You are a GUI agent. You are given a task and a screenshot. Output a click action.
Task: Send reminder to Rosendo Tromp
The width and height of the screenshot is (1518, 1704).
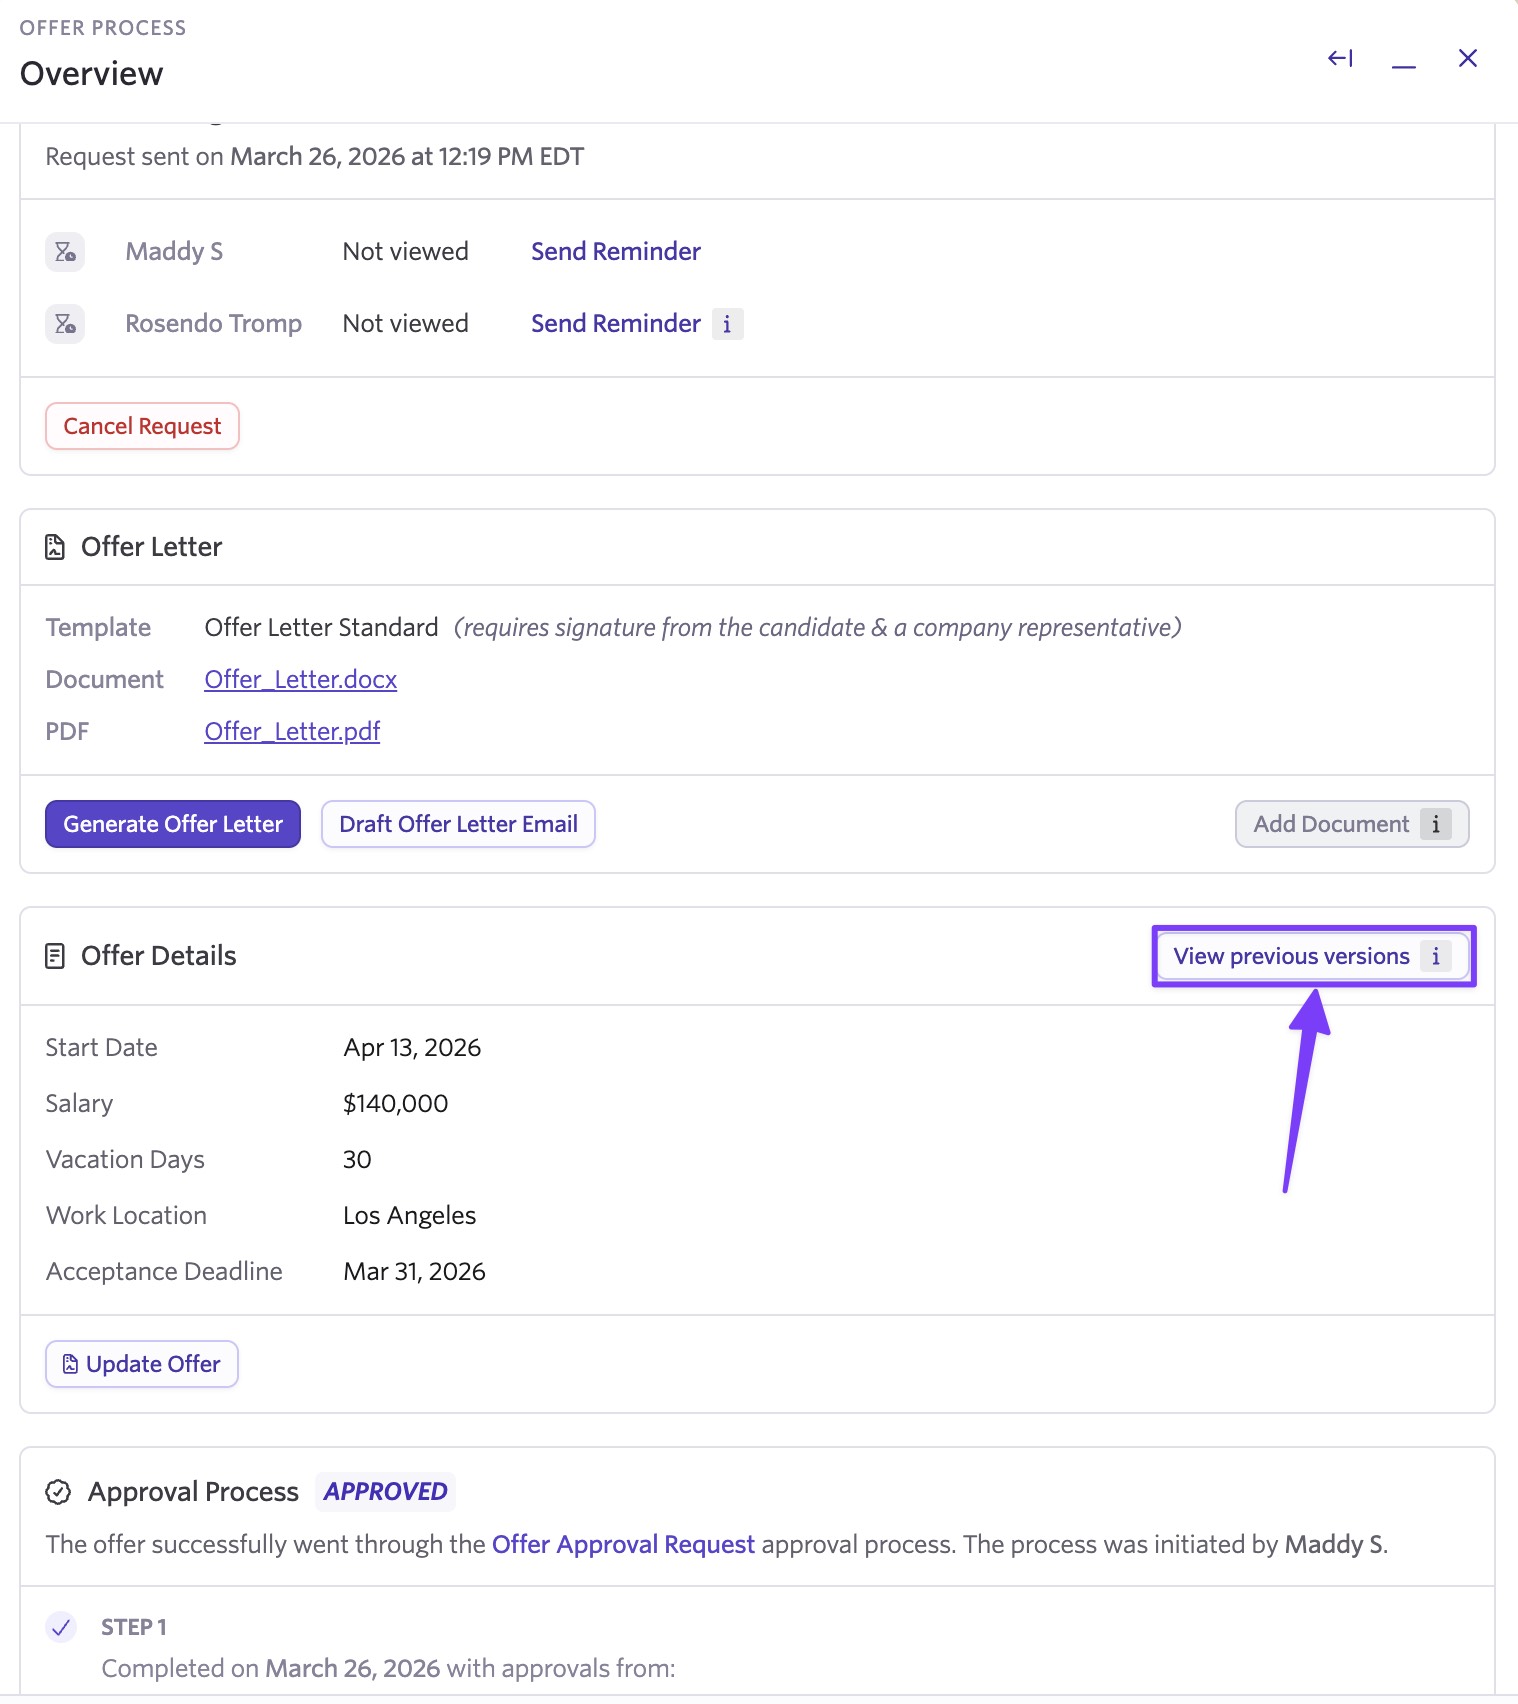615,324
